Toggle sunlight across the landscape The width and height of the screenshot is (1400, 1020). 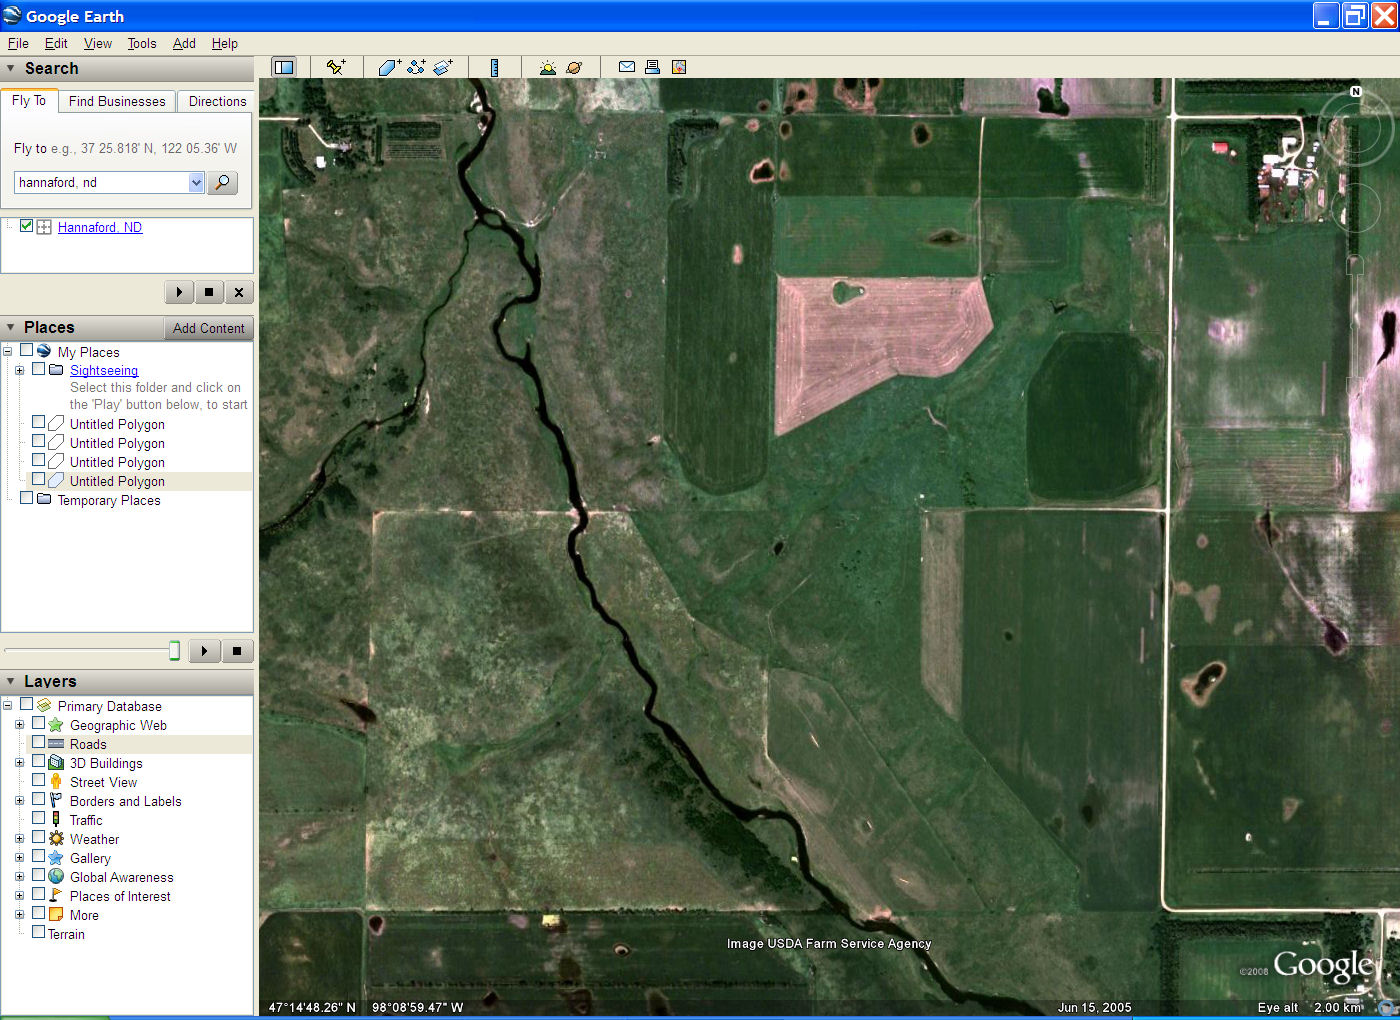pyautogui.click(x=547, y=67)
